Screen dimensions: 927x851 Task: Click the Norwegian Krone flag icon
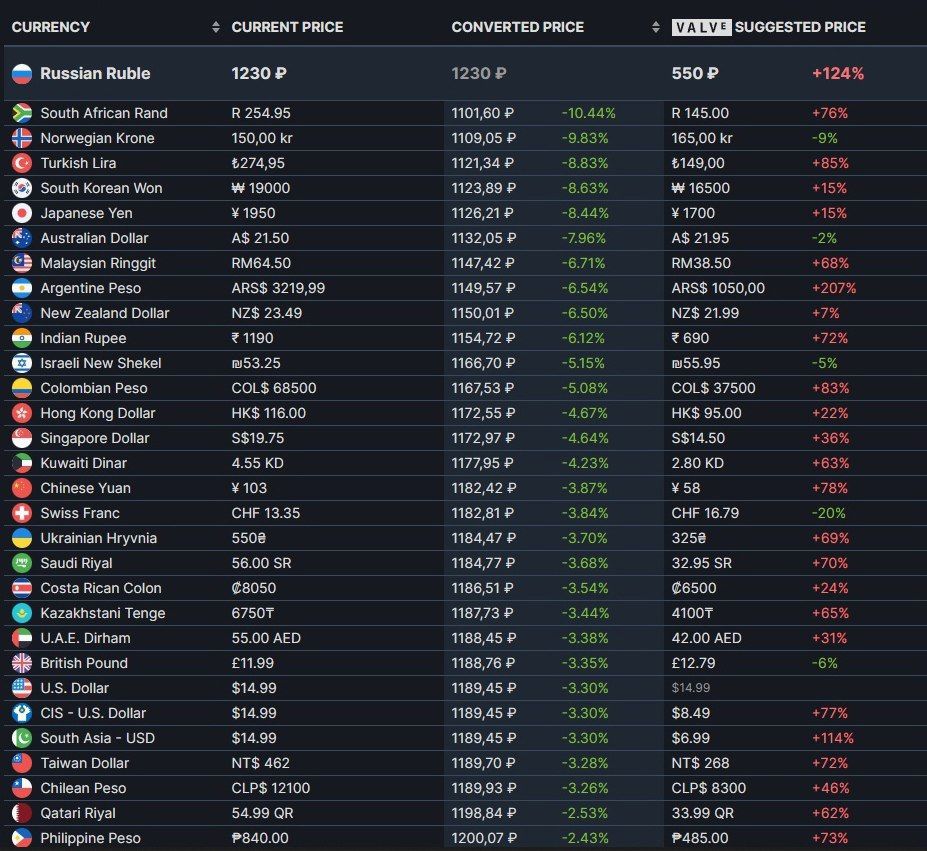[22, 138]
